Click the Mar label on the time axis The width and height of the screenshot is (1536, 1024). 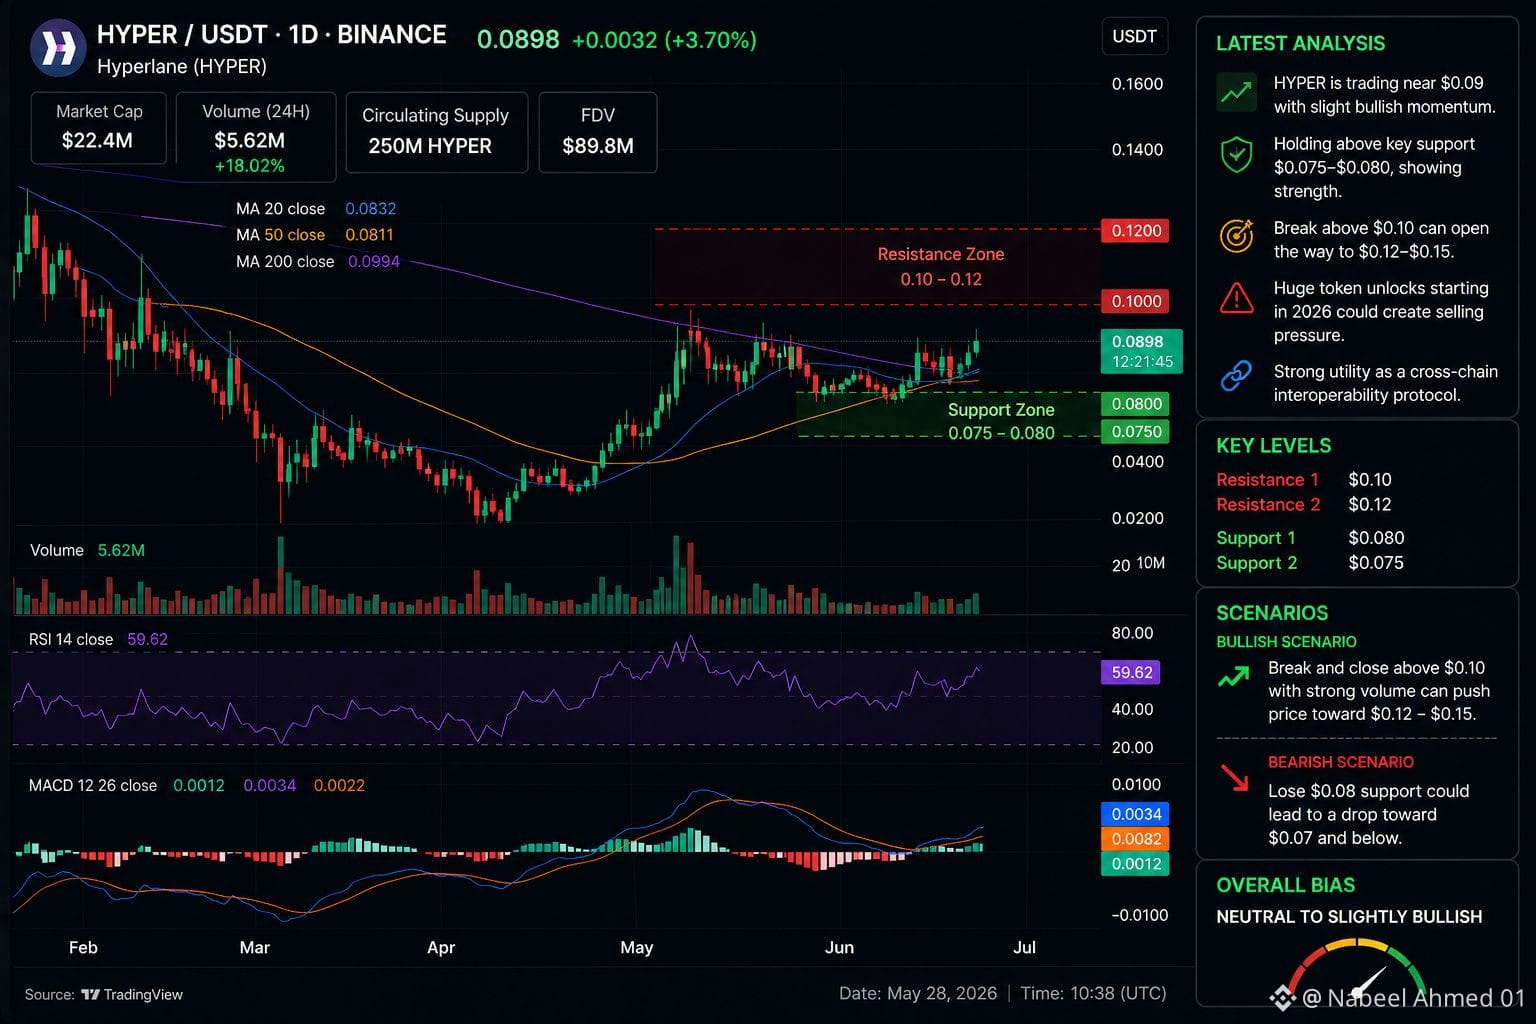click(255, 947)
